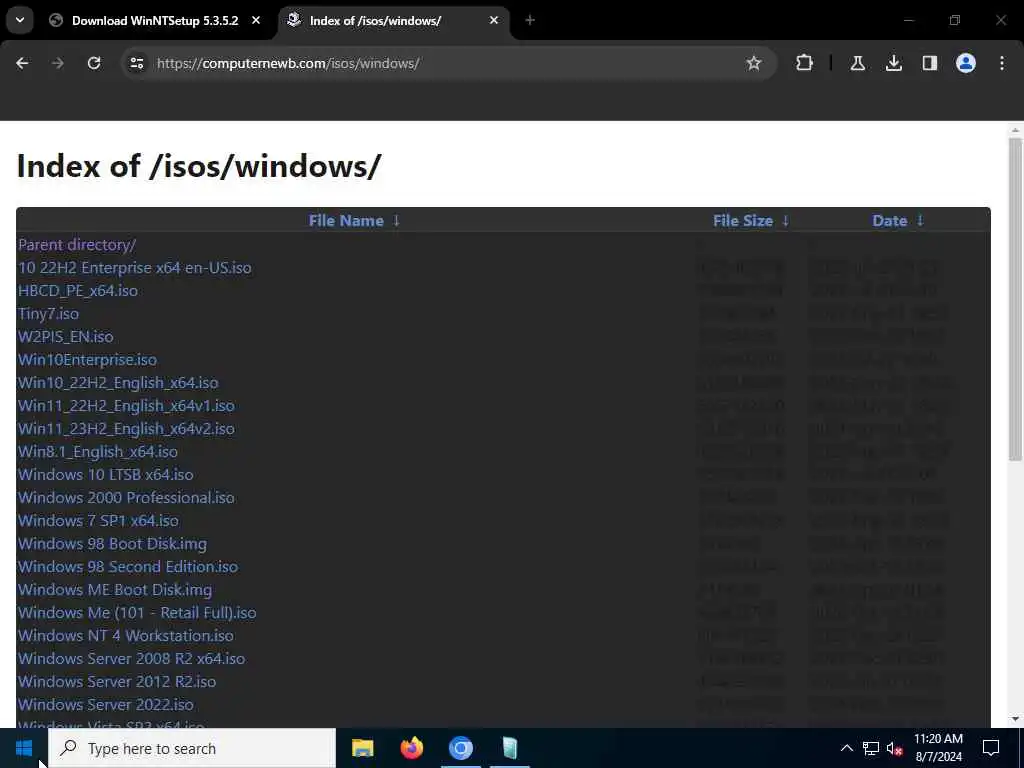The image size is (1024, 768).
Task: Download Windows ME Boot Disk.img
Action: click(115, 590)
